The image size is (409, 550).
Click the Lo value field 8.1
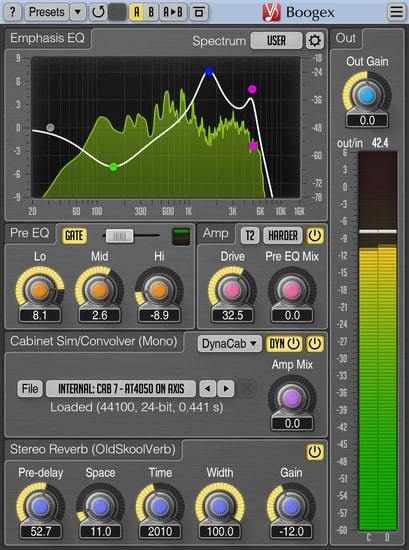40,315
